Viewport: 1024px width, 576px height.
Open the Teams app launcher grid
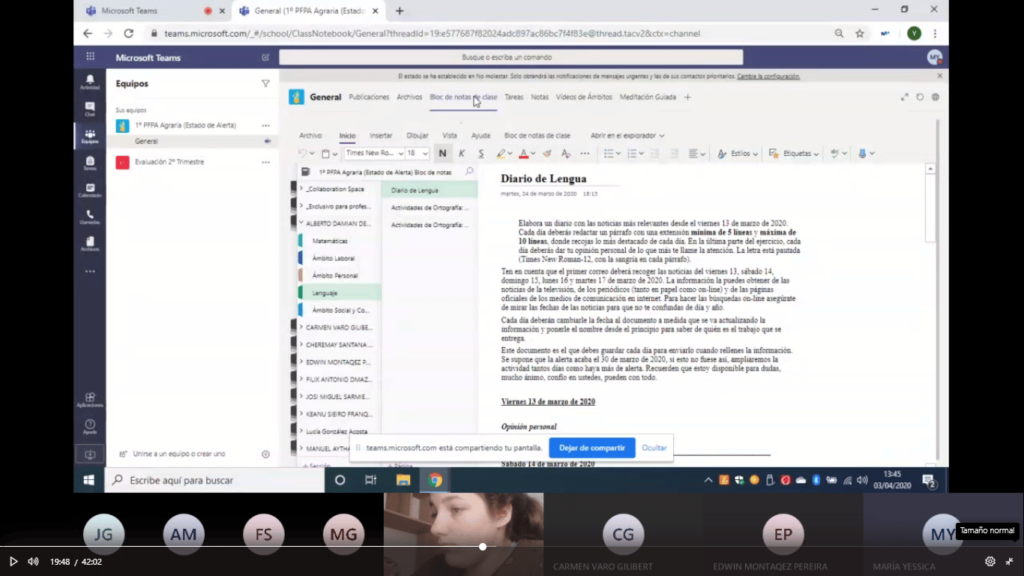(90, 57)
